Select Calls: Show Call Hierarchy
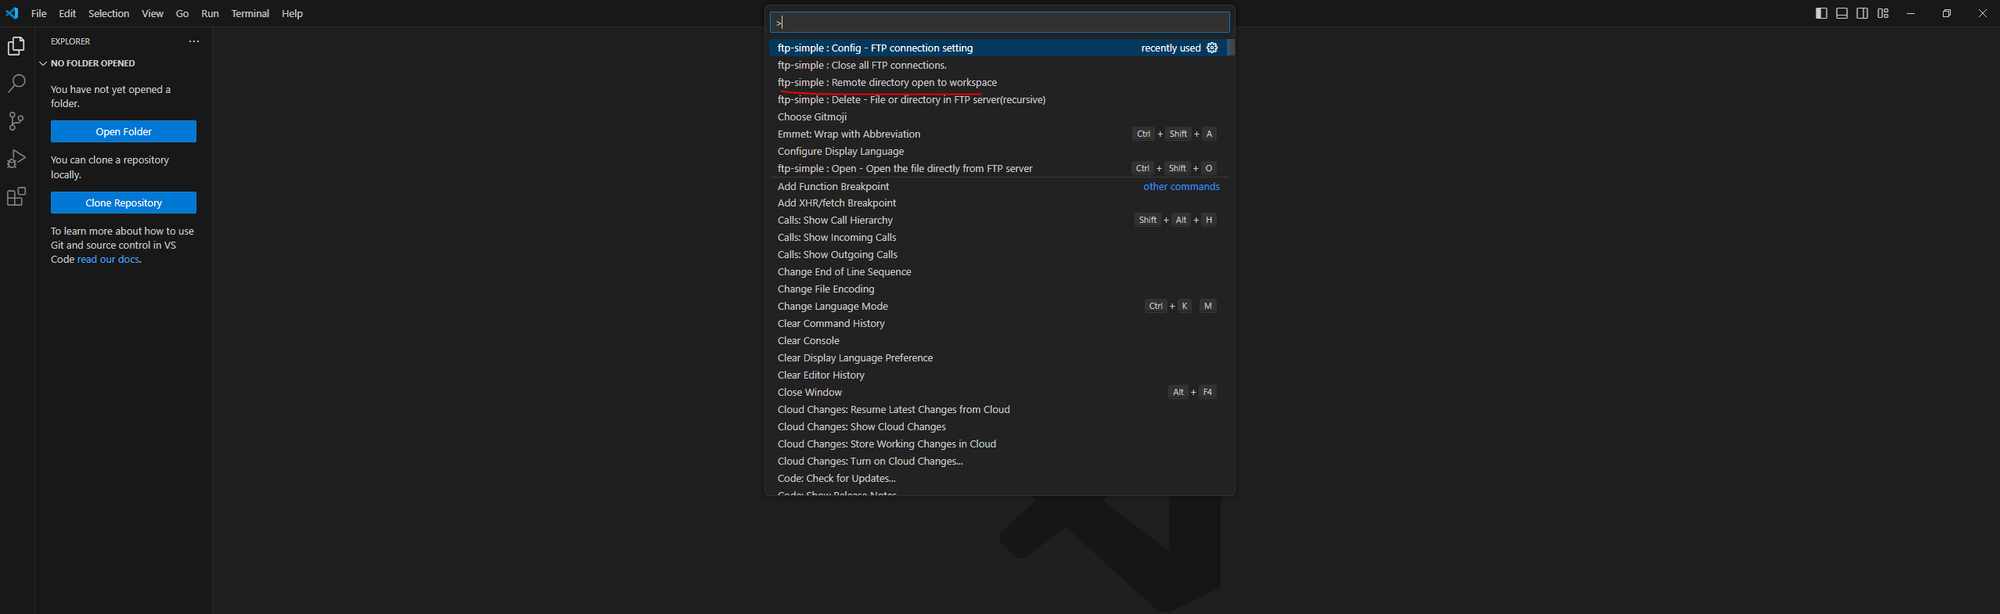Viewport: 2000px width, 614px height. 998,220
